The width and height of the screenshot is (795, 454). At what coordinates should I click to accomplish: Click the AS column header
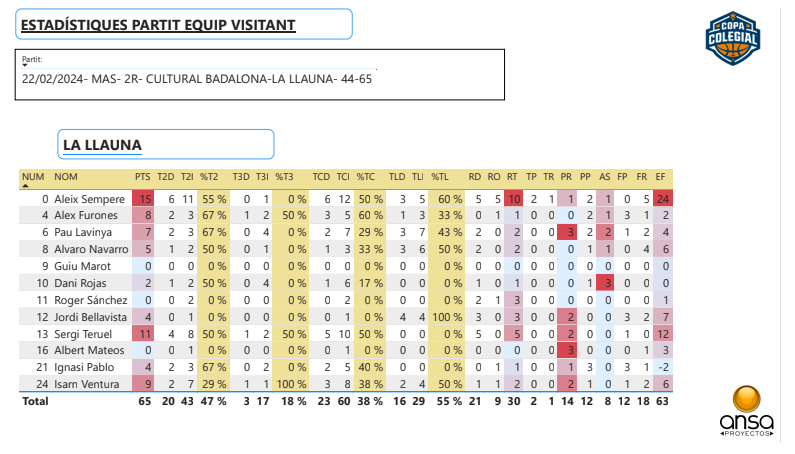(604, 177)
